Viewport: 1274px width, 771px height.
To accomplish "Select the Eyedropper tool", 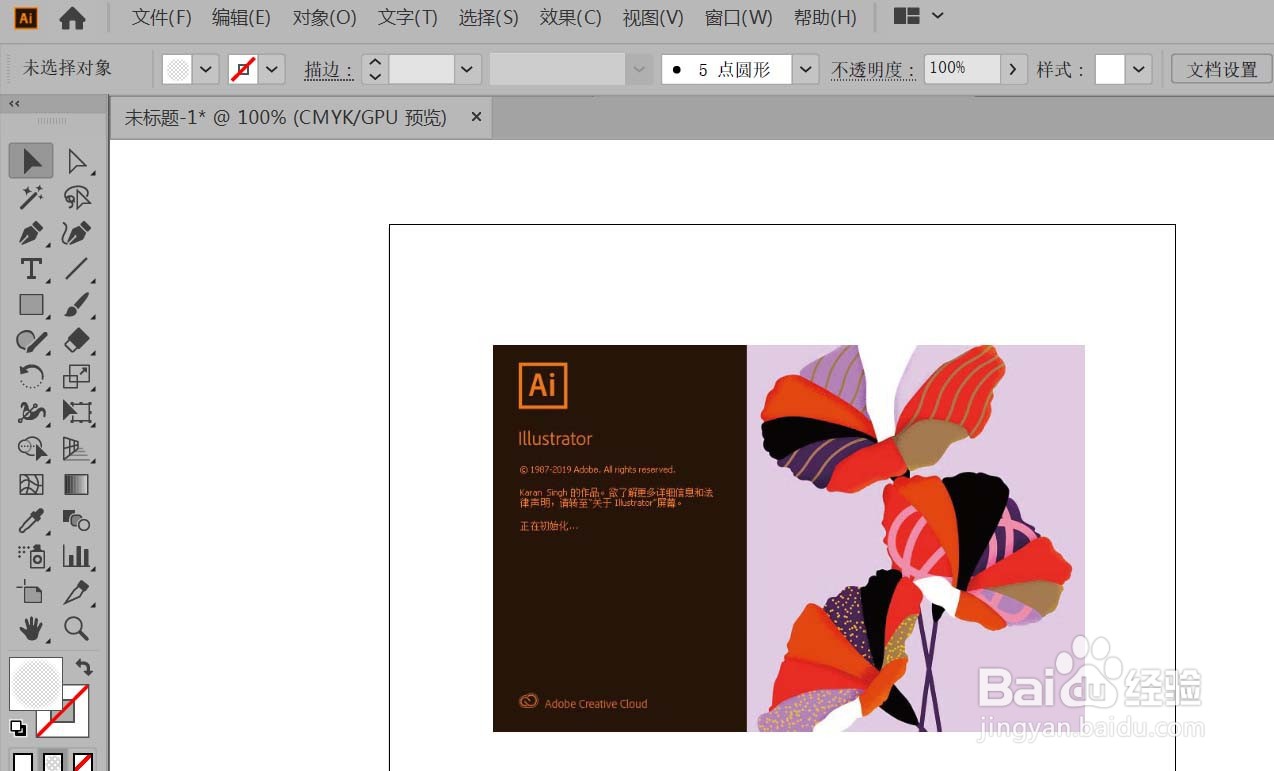I will 32,520.
